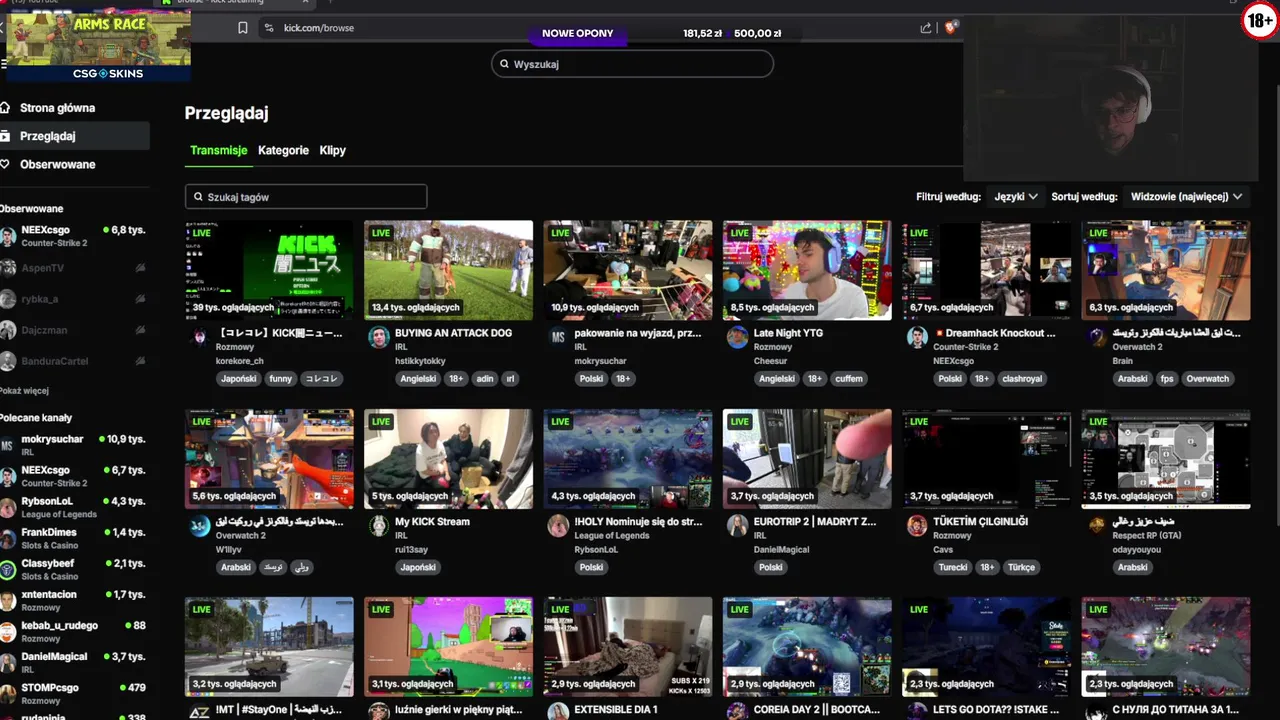Click Cheesur channel avatar
This screenshot has width=1280, height=720.
[x=737, y=337]
